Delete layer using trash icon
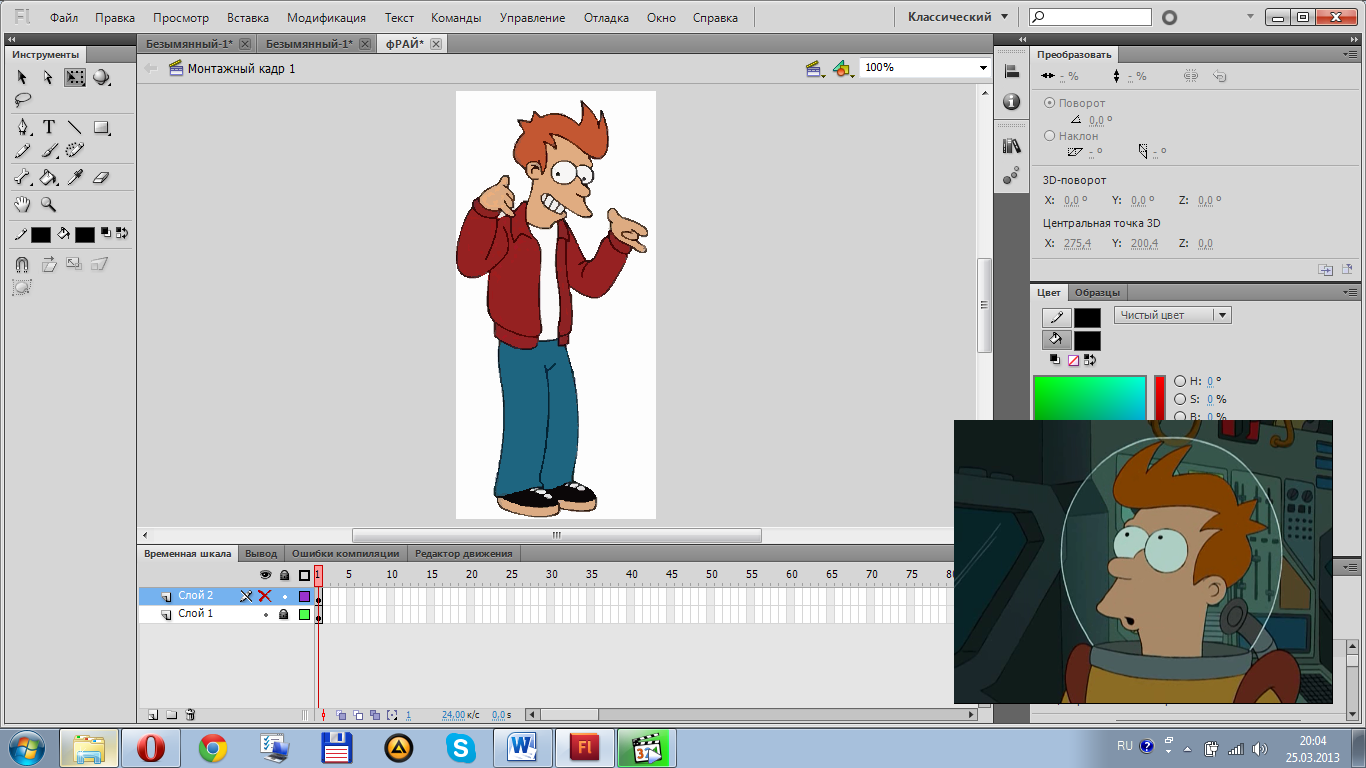 tap(190, 715)
